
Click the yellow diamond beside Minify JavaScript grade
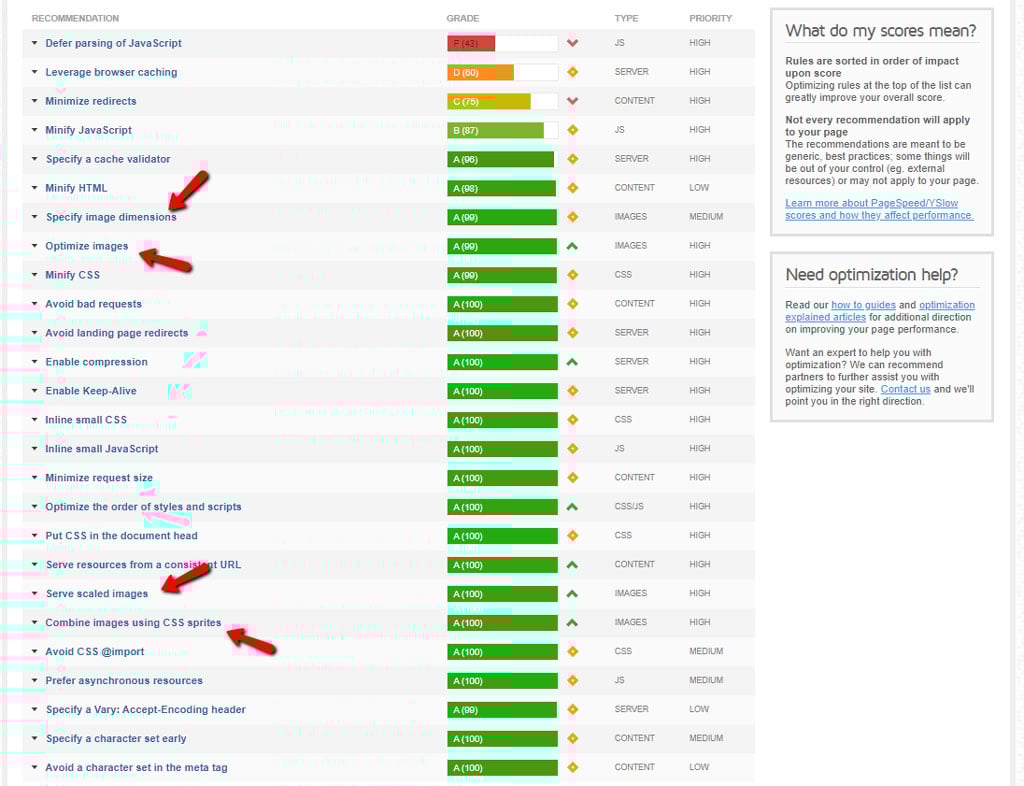[572, 130]
